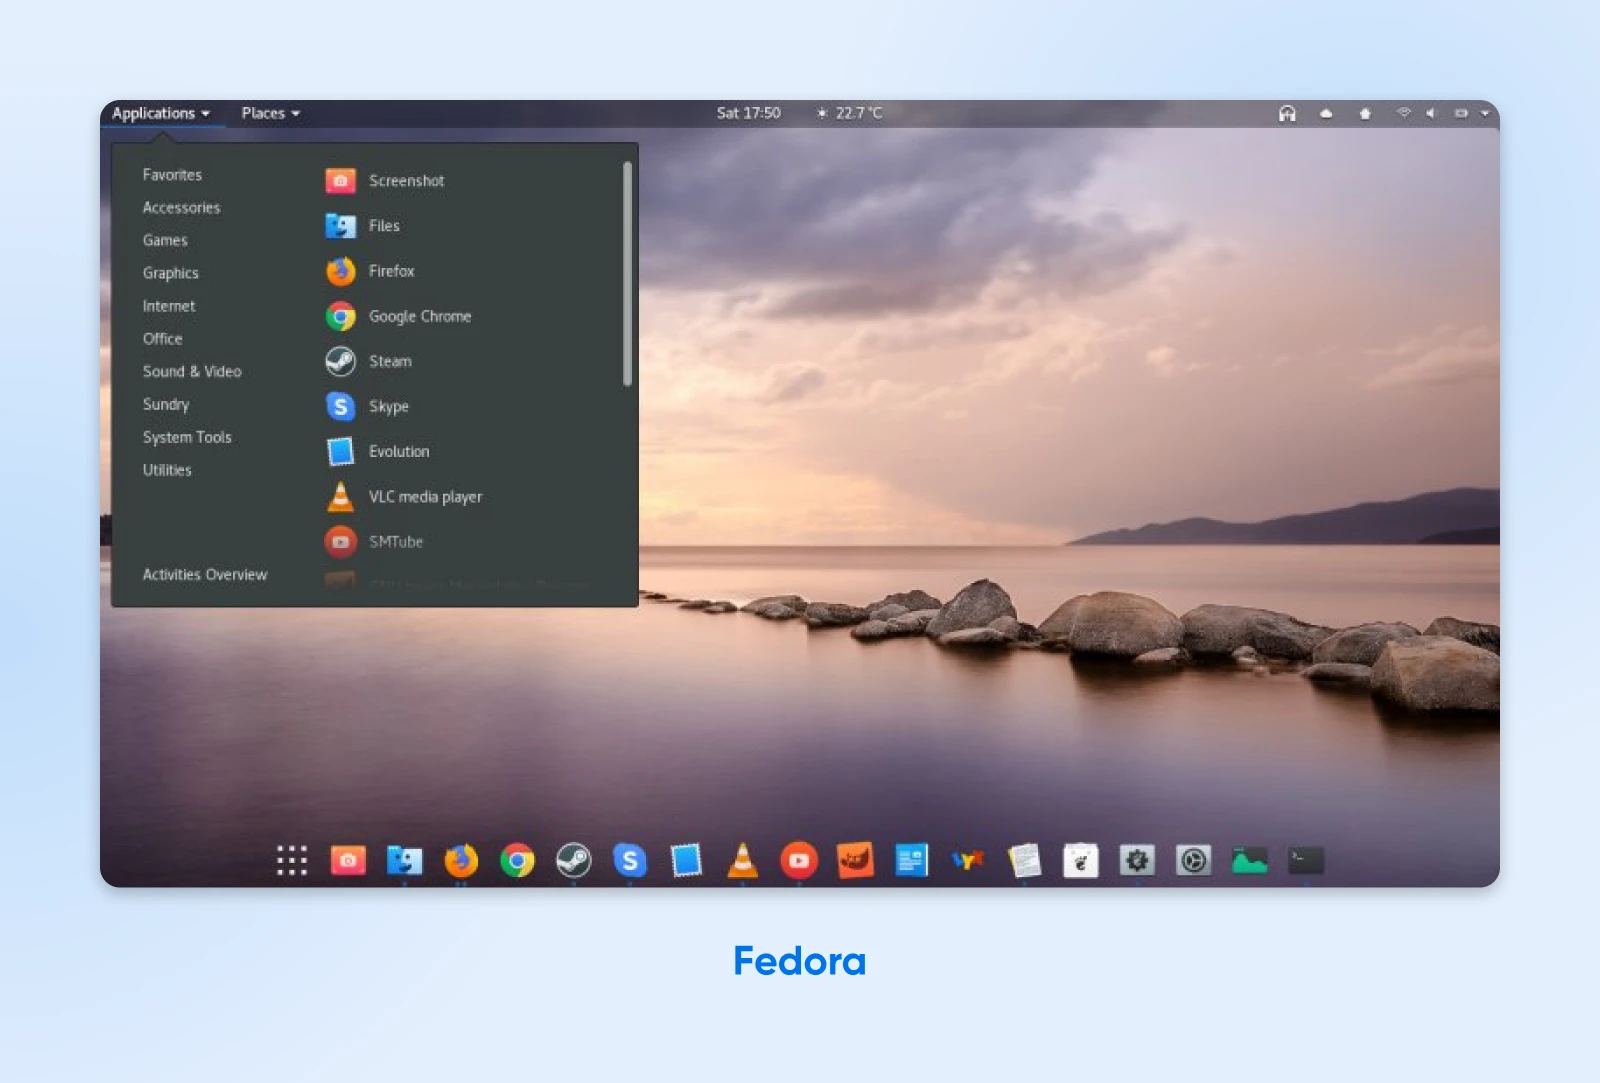Click the VLC cone icon in the dock
Screen dimensions: 1600x1083
[742, 860]
